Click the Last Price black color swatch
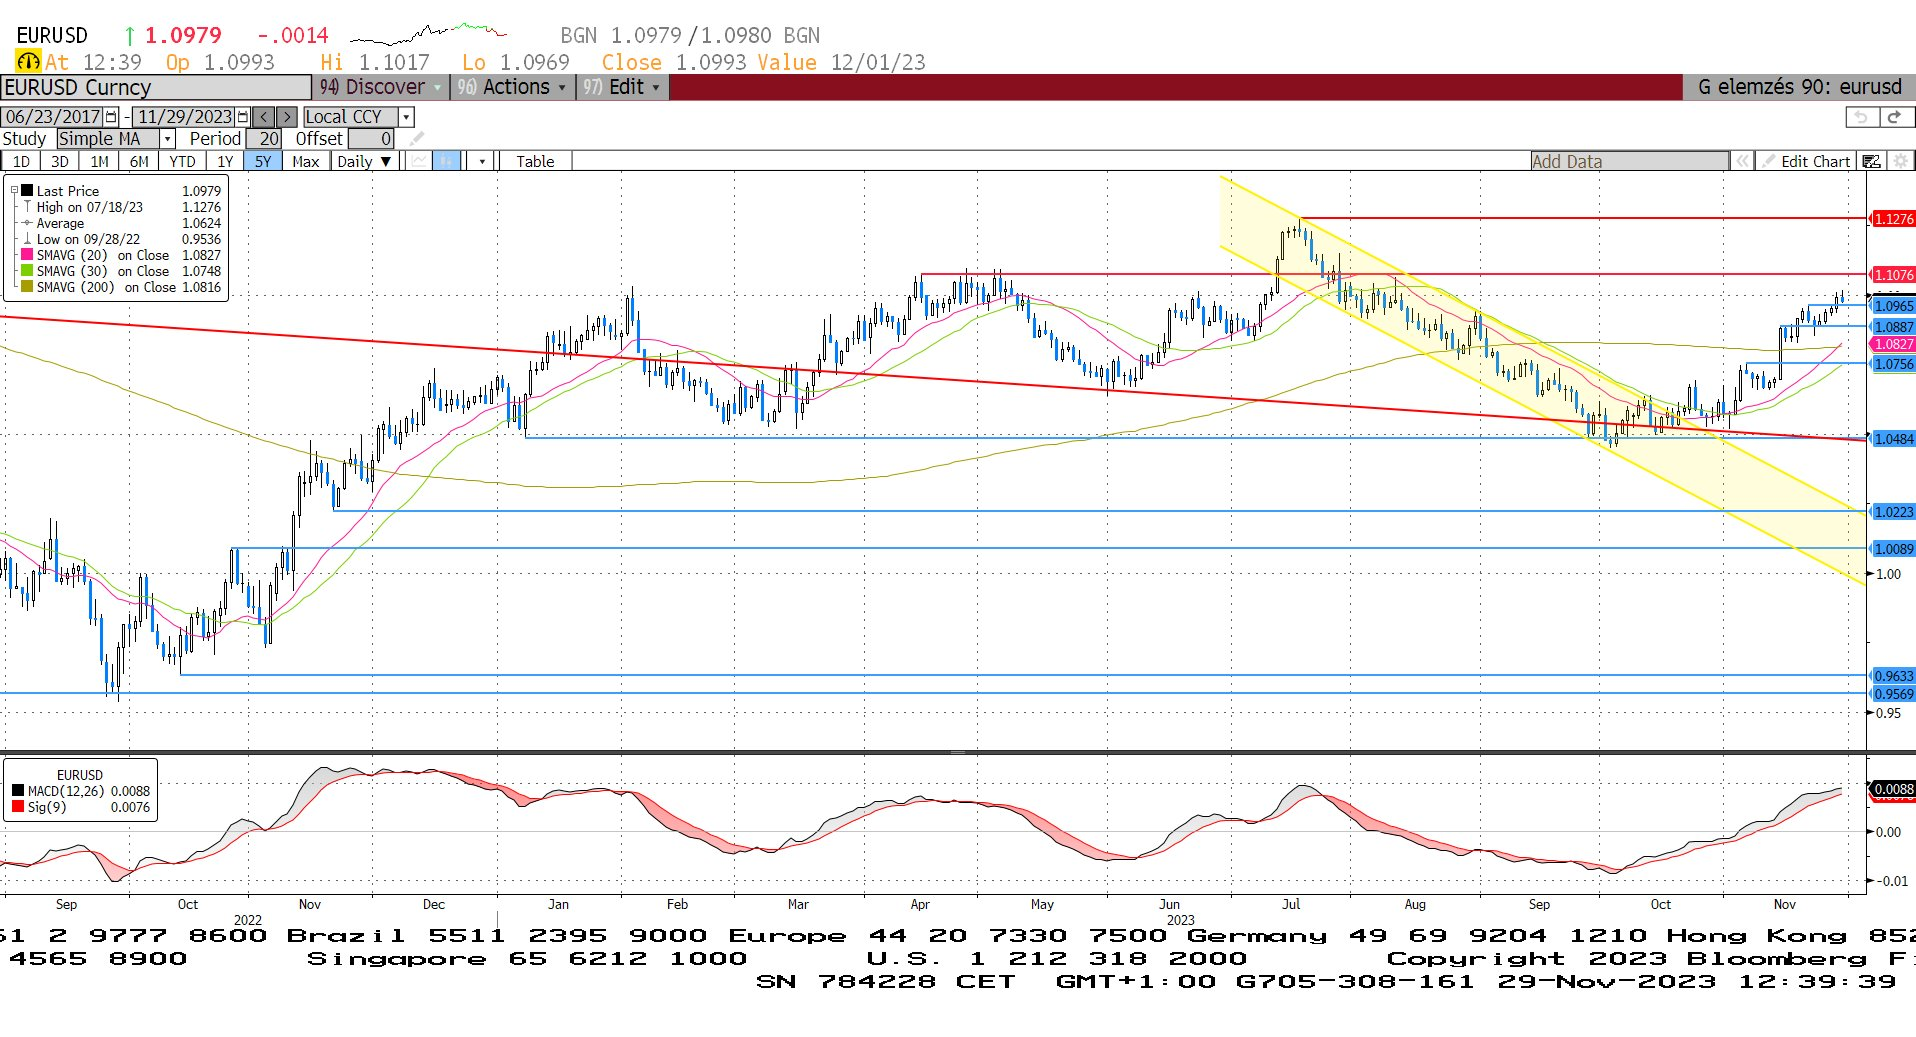The height and width of the screenshot is (1037, 1916). point(28,191)
